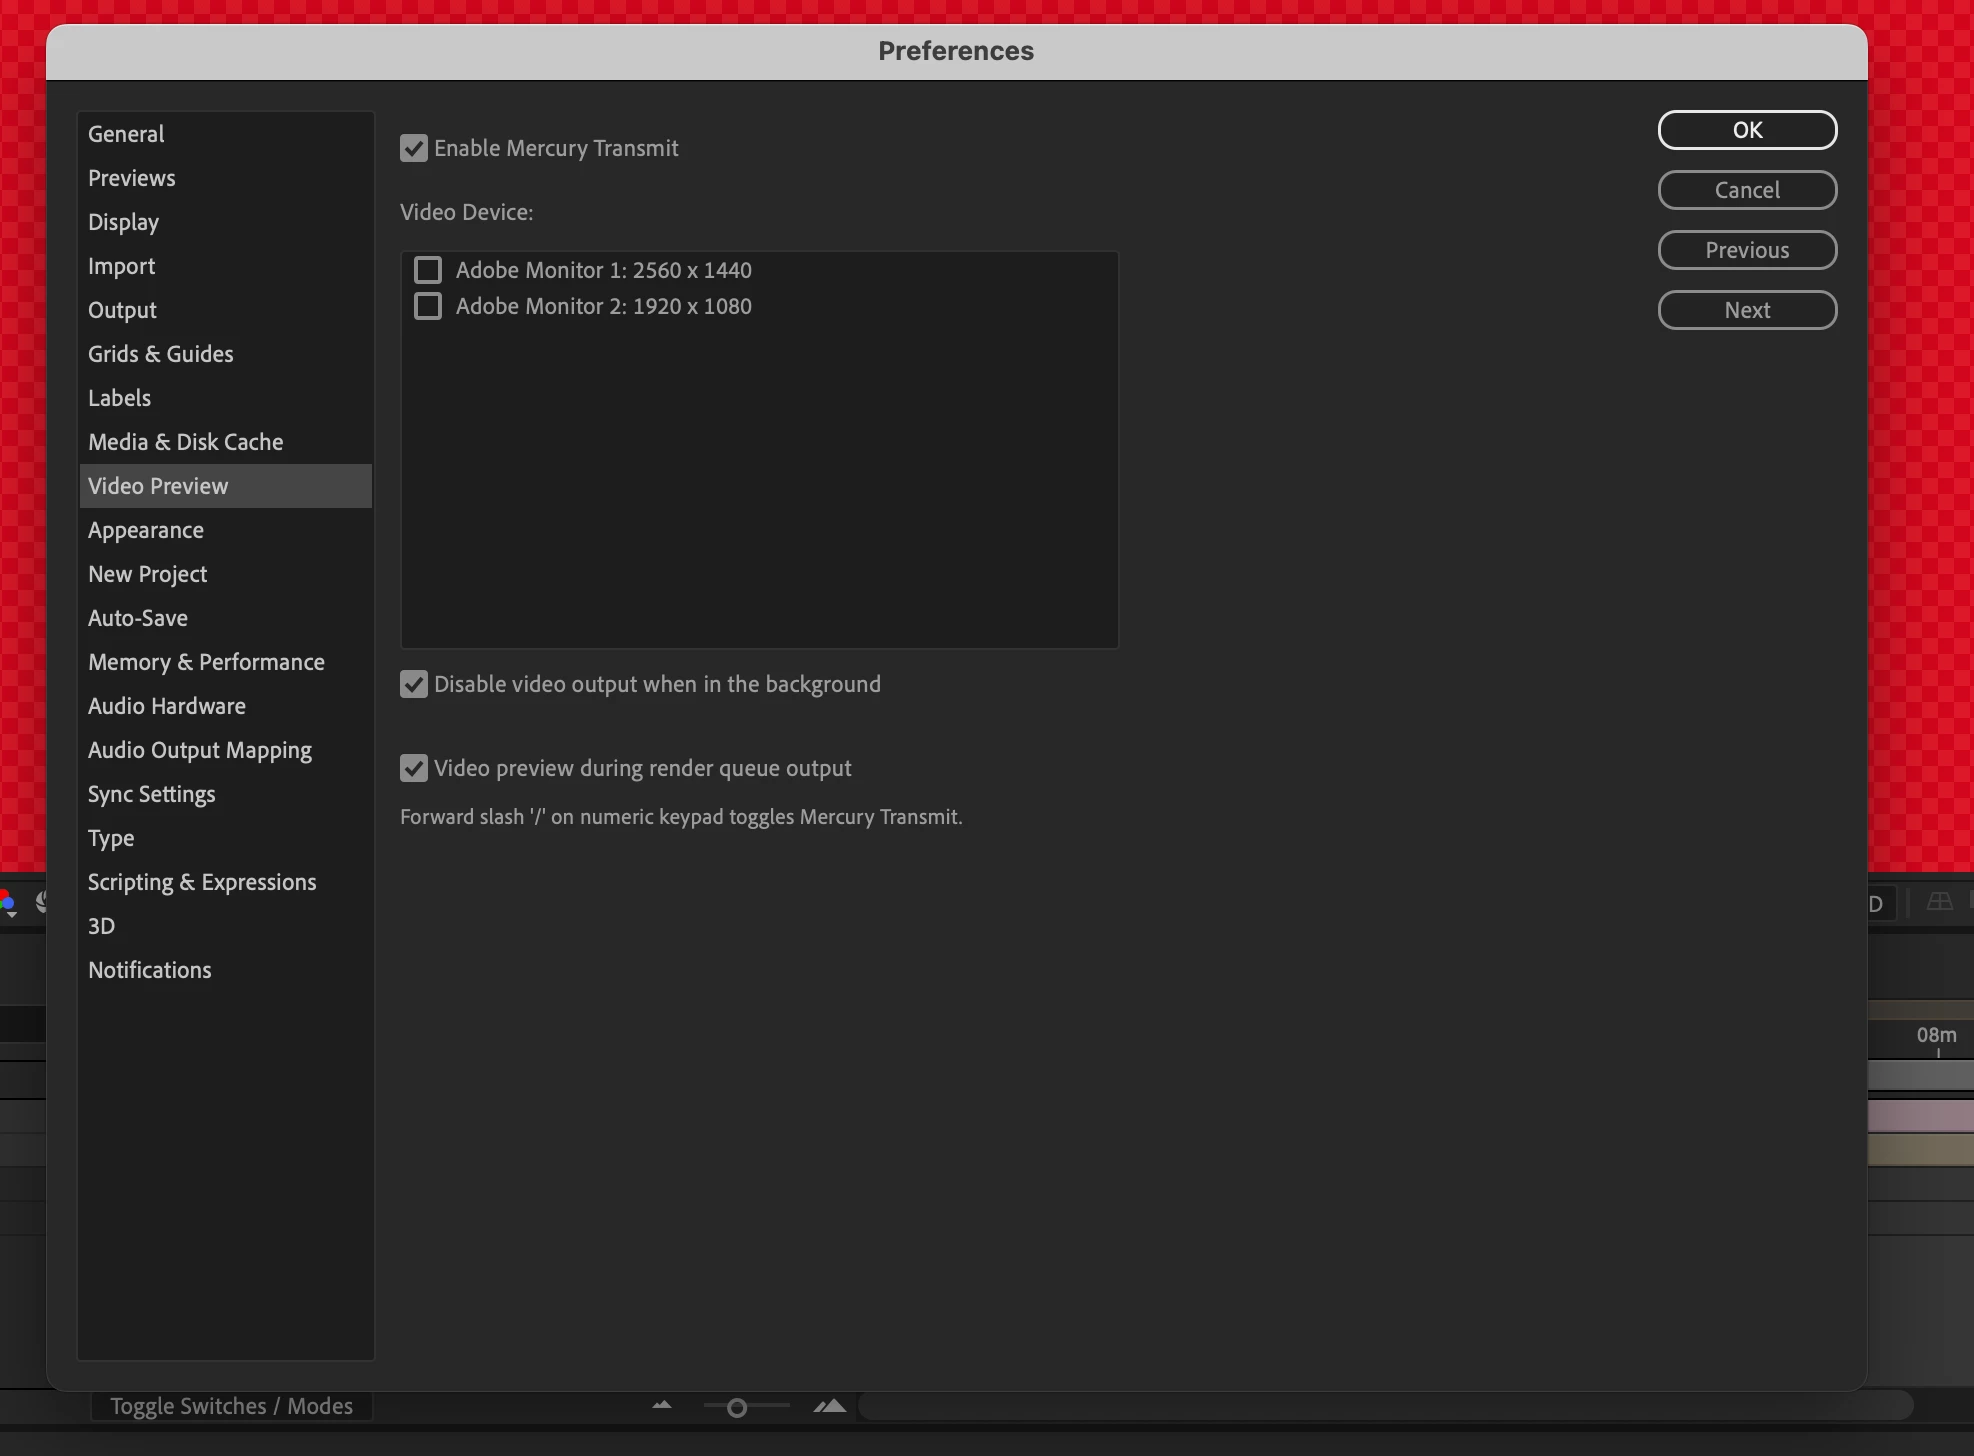This screenshot has width=1974, height=1456.
Task: Select the General preferences category
Action: [x=126, y=134]
